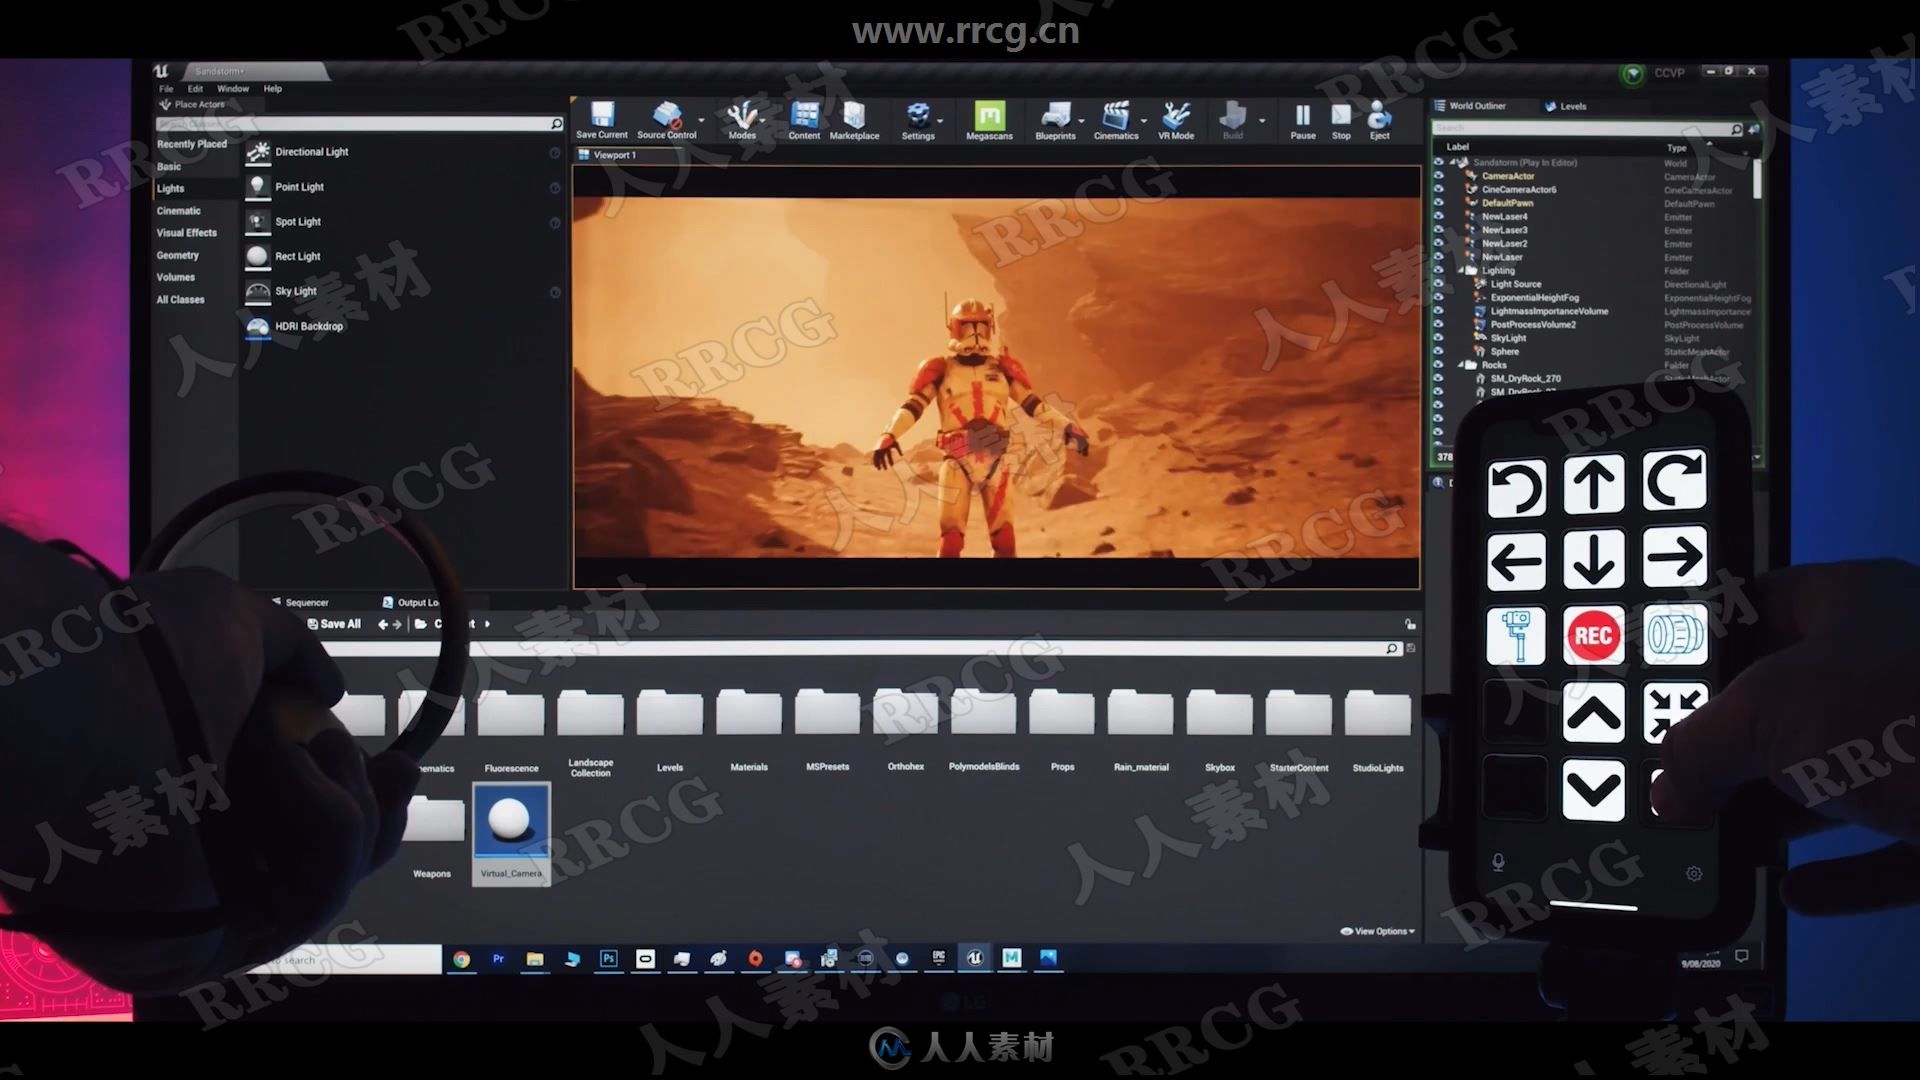1920x1080 pixels.
Task: Select the Cinematic actor category
Action: tap(179, 211)
